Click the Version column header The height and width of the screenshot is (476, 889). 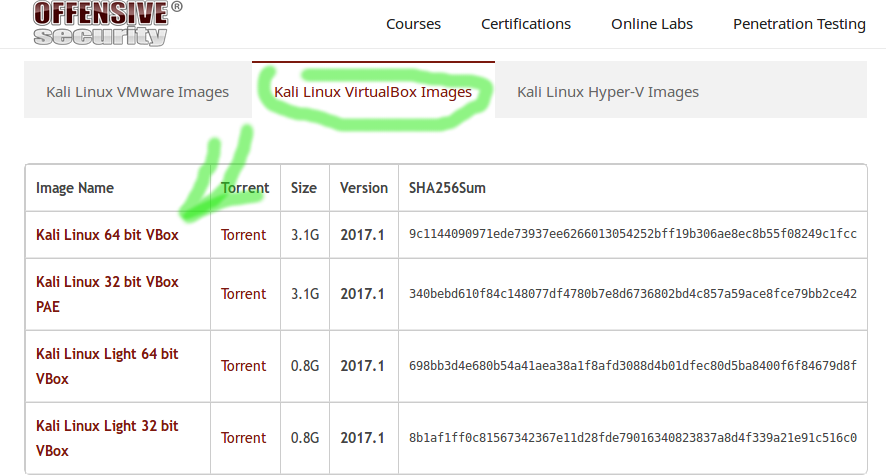pyautogui.click(x=363, y=188)
